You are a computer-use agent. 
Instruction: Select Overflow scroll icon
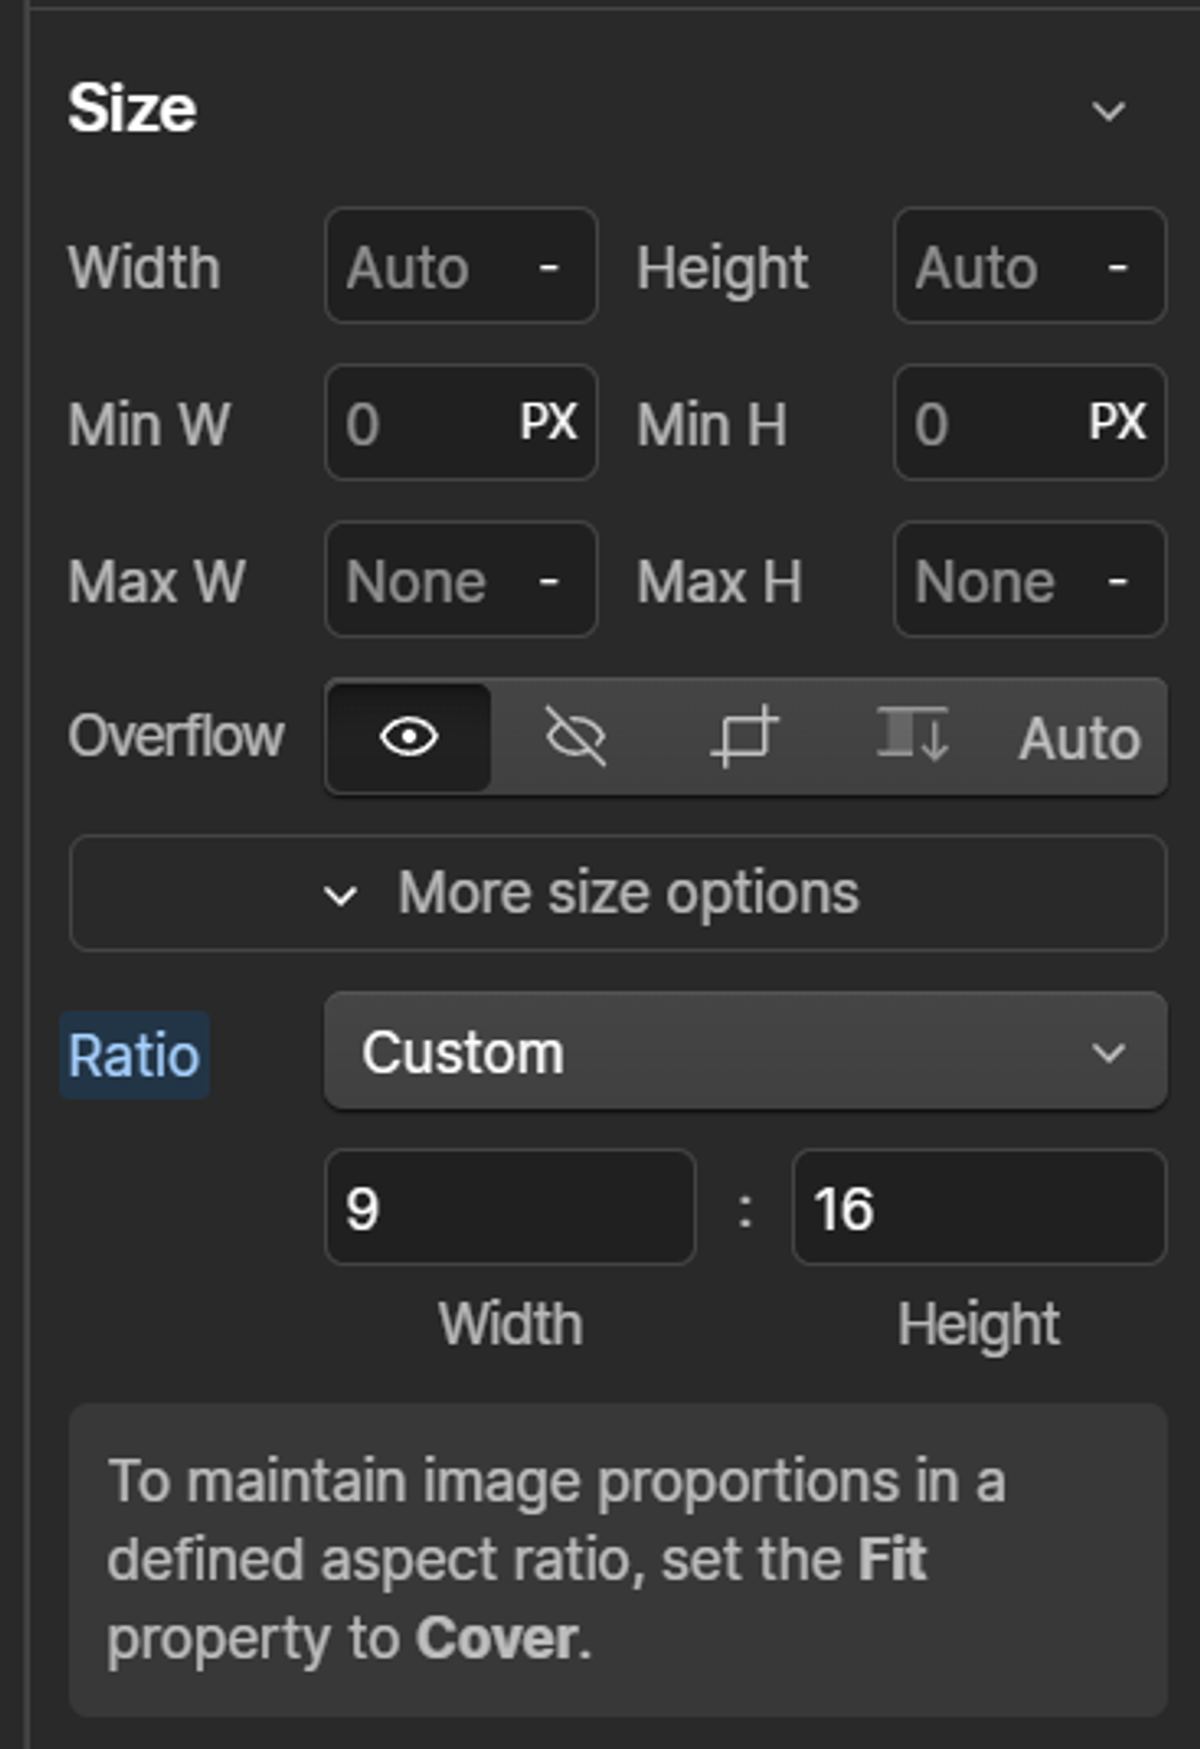pos(912,738)
